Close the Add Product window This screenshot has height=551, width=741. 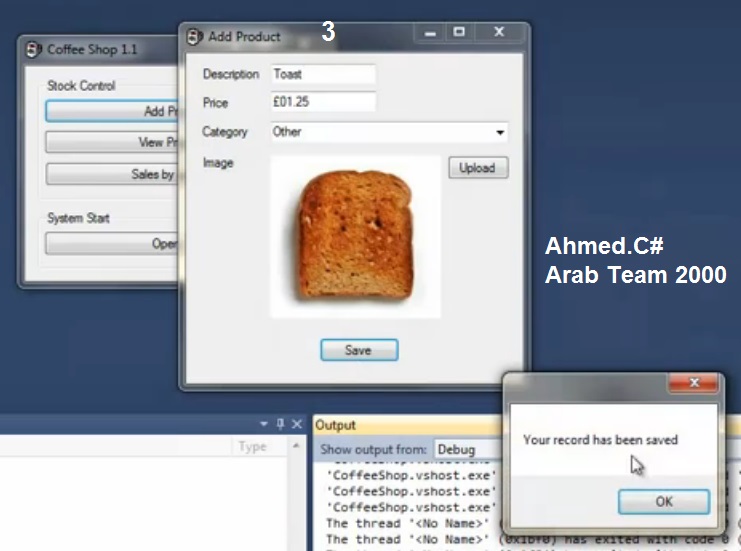(x=499, y=32)
